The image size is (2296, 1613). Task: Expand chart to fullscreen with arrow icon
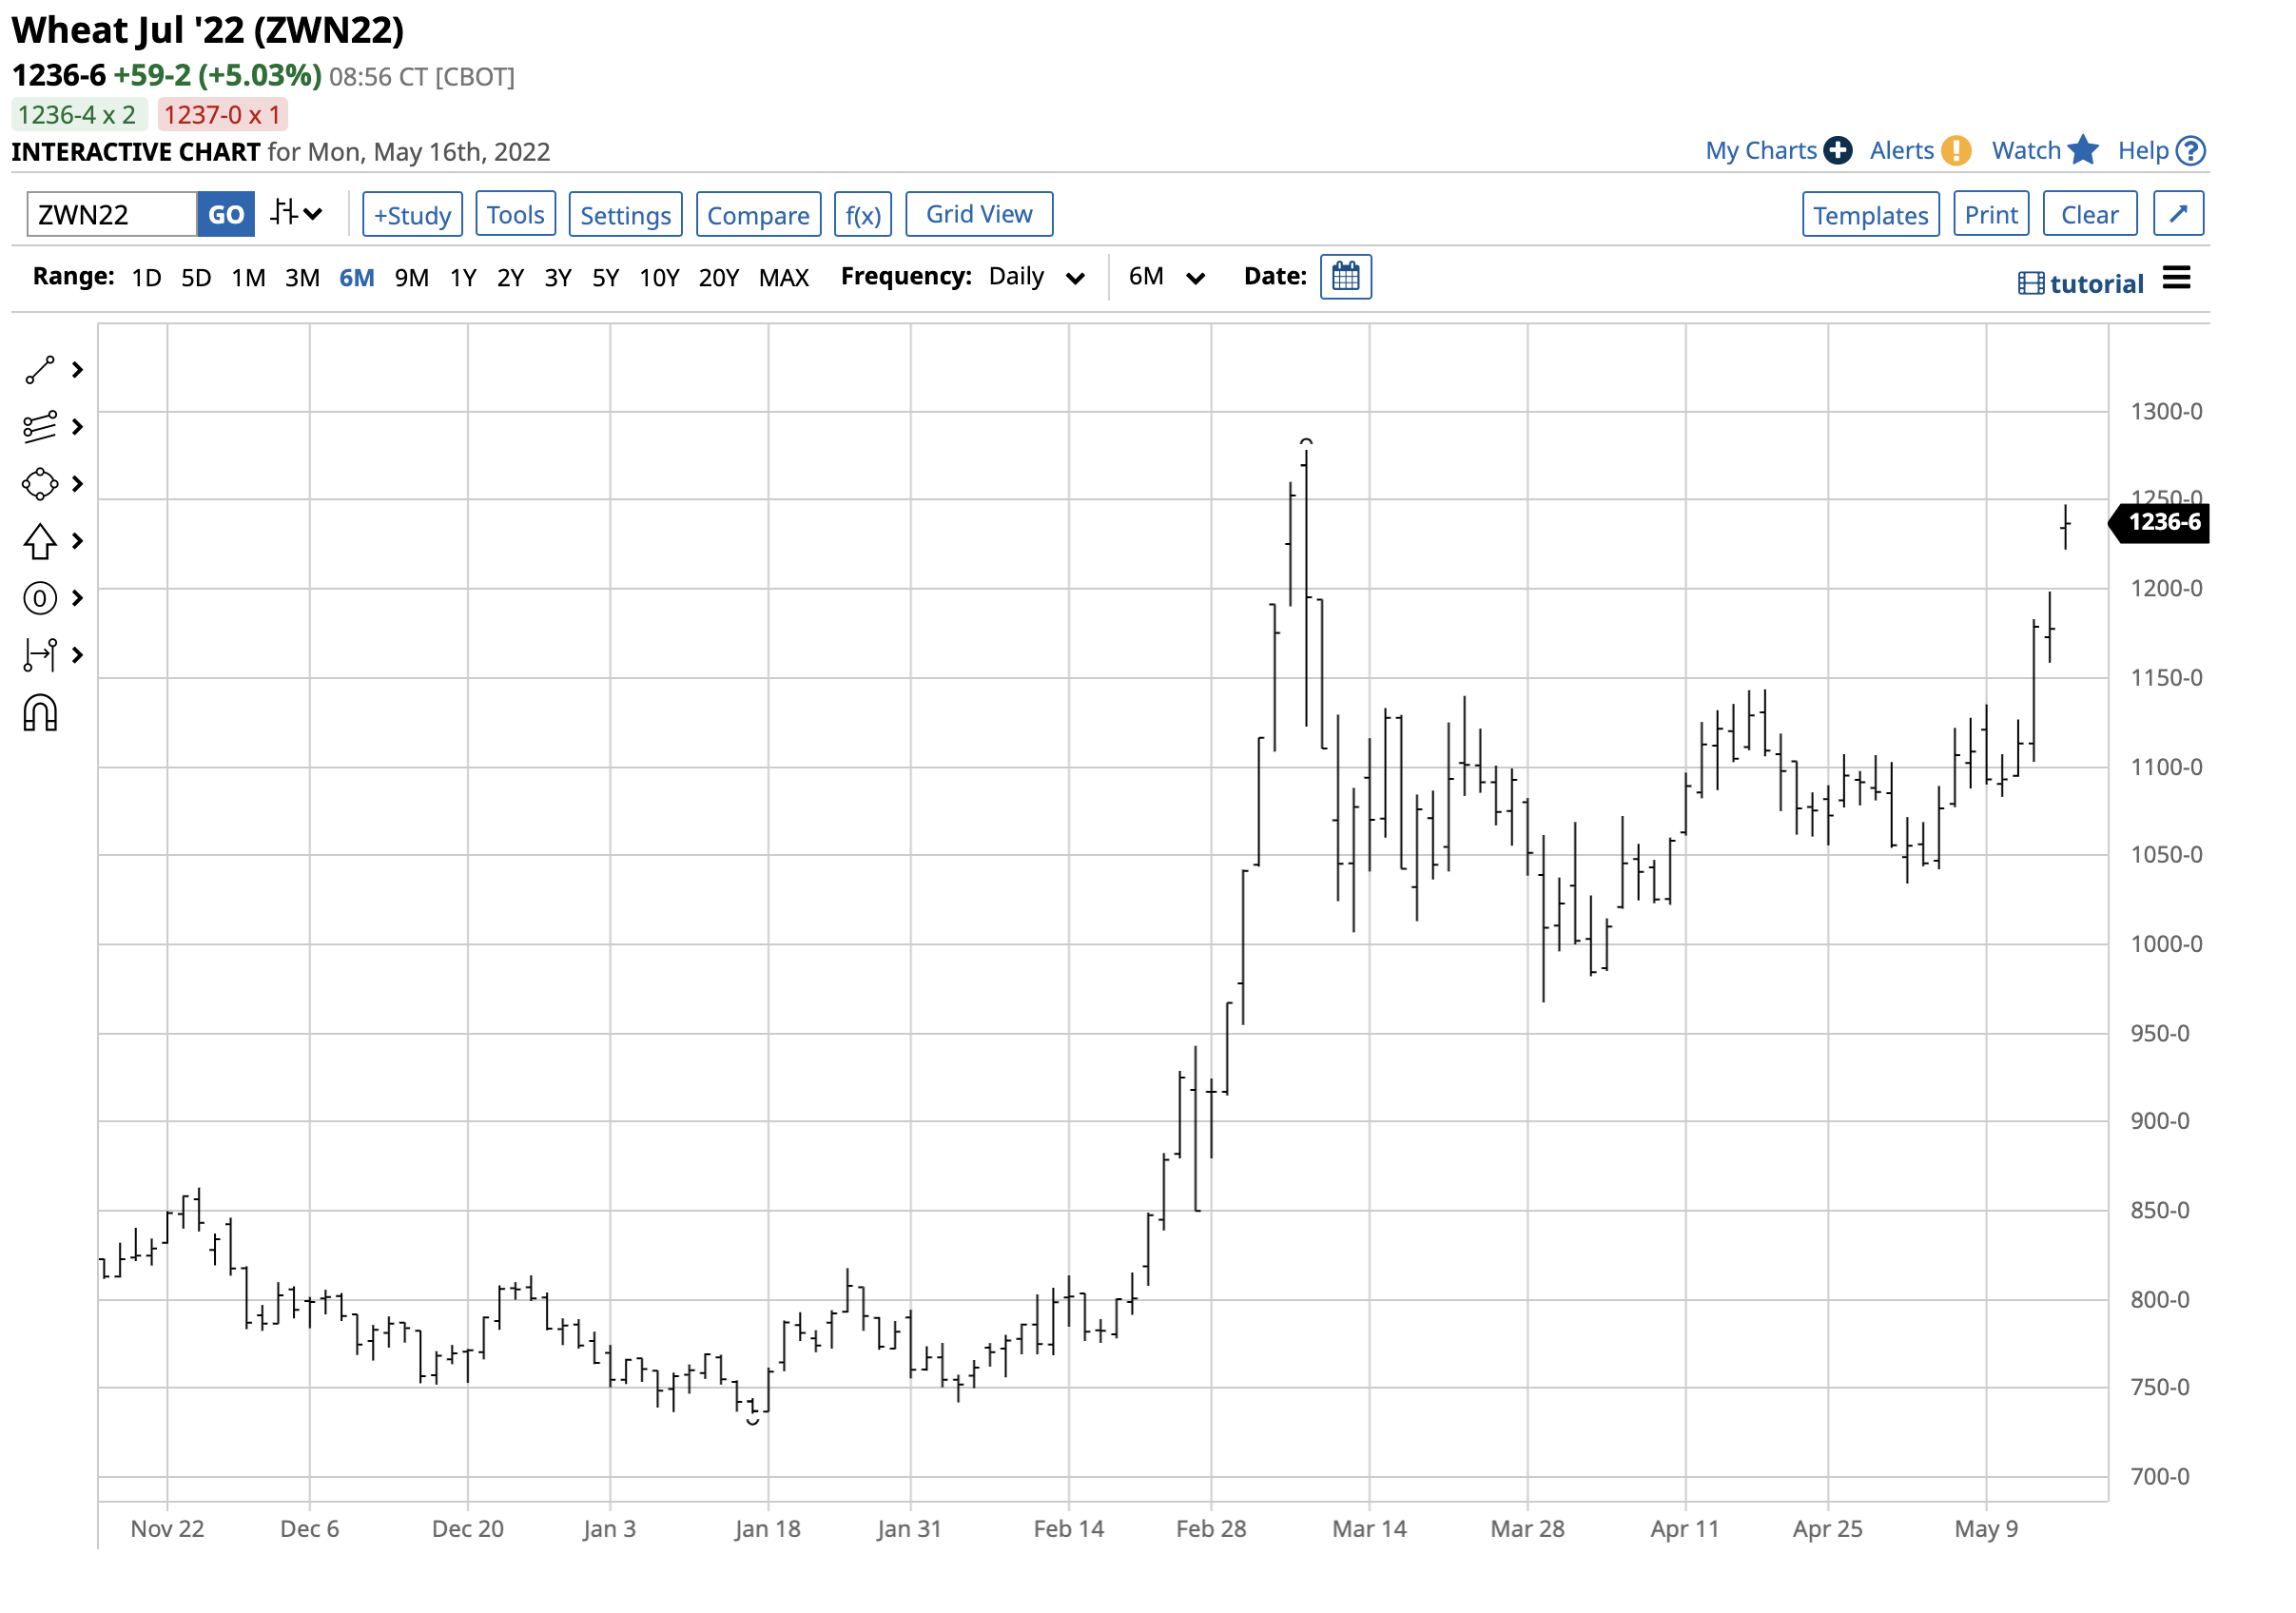(x=2178, y=214)
